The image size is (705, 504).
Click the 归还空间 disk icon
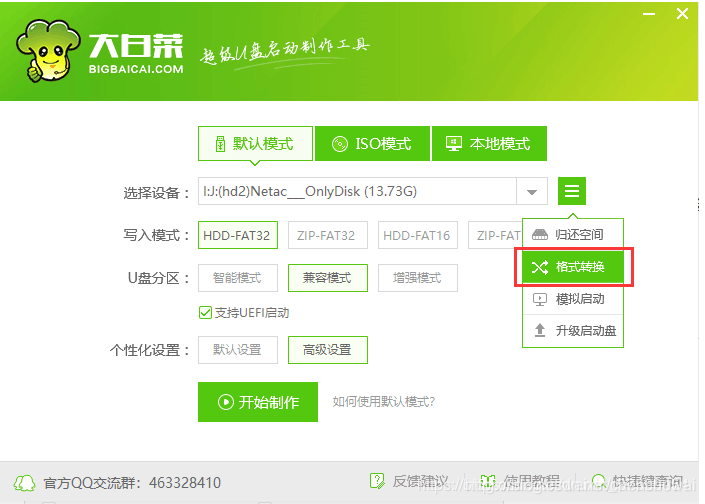tap(540, 235)
